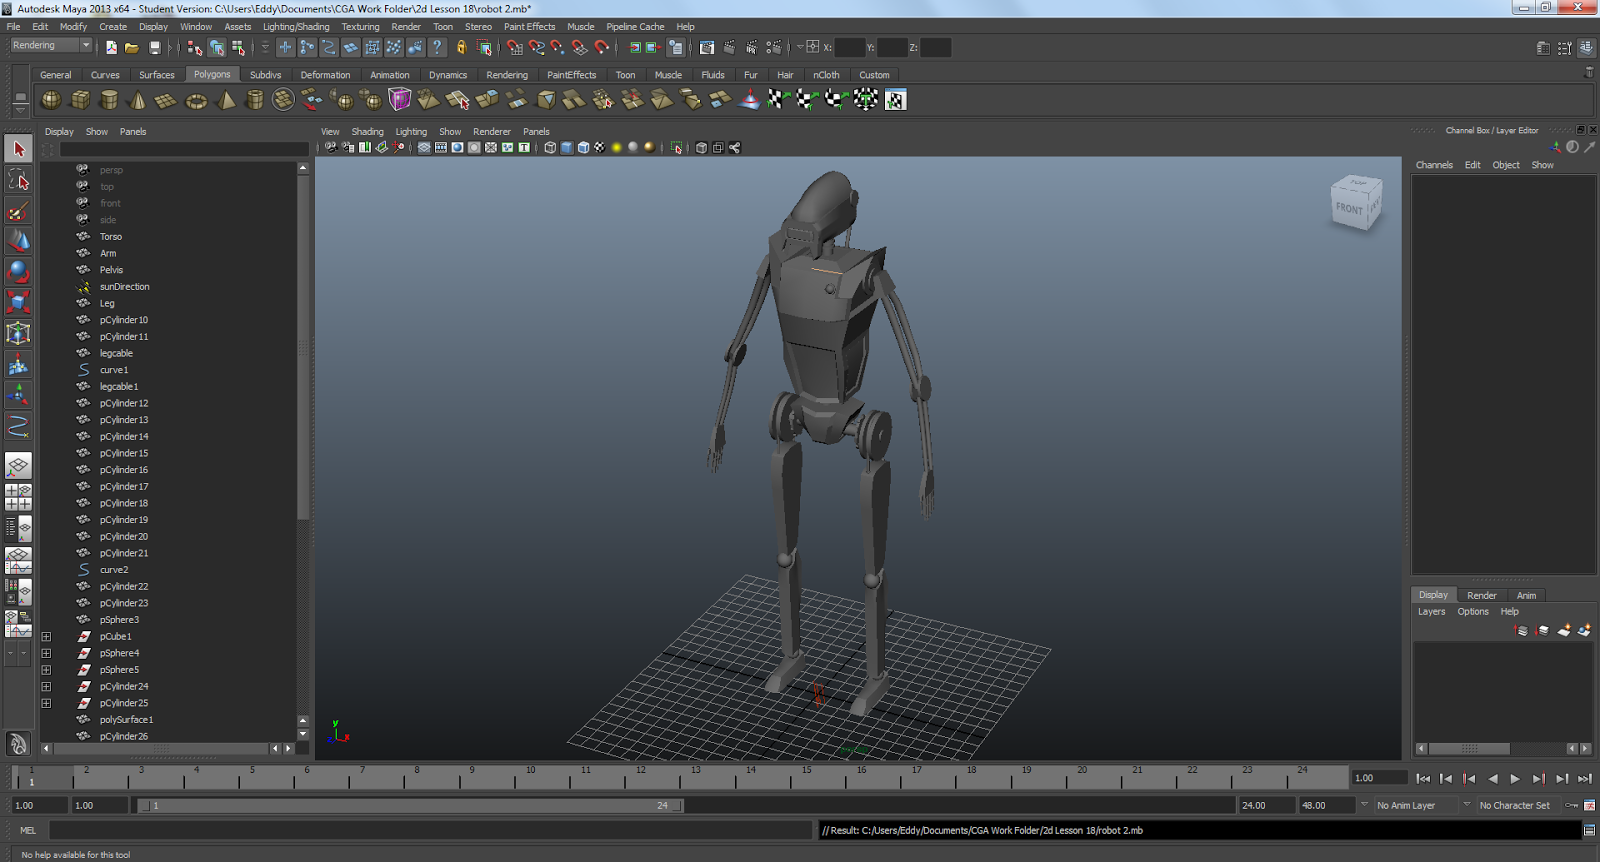Screen dimensions: 1600x862
Task: Create a polygon cone from the shelf
Action: pyautogui.click(x=138, y=100)
